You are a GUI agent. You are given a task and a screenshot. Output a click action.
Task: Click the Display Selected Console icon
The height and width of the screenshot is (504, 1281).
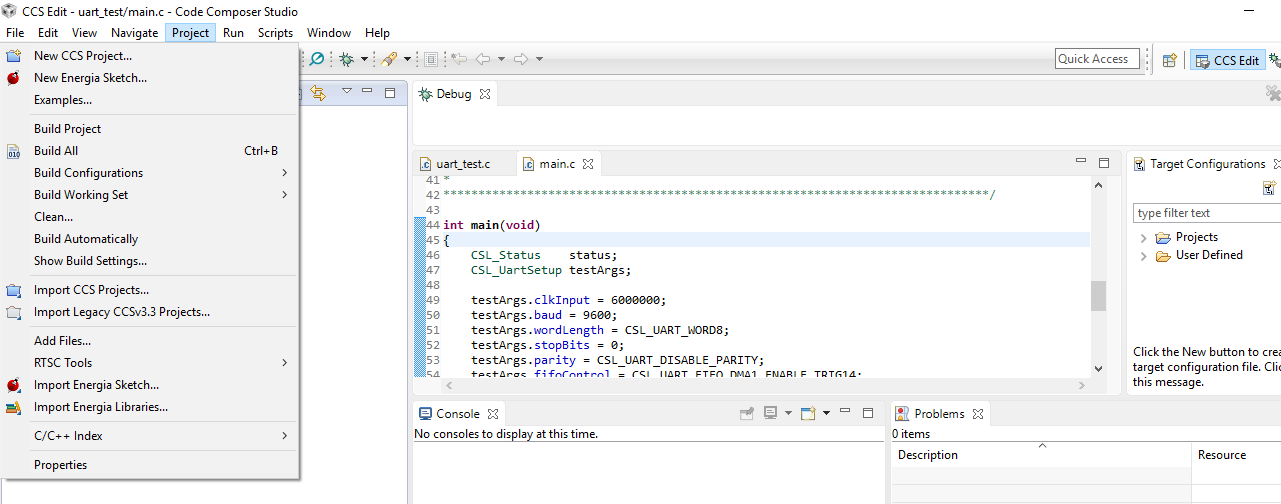(770, 413)
